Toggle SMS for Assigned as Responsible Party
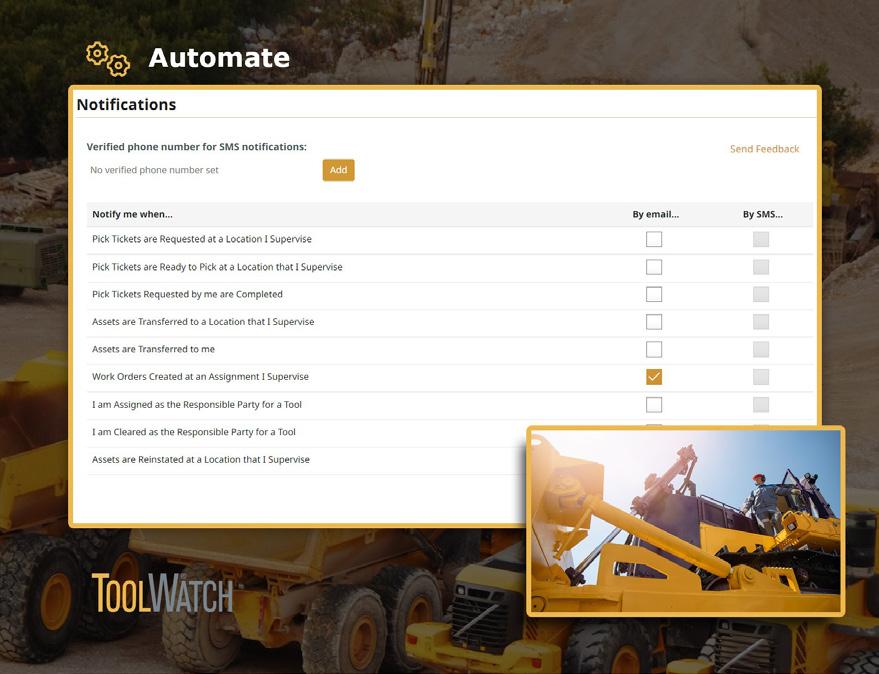 761,404
